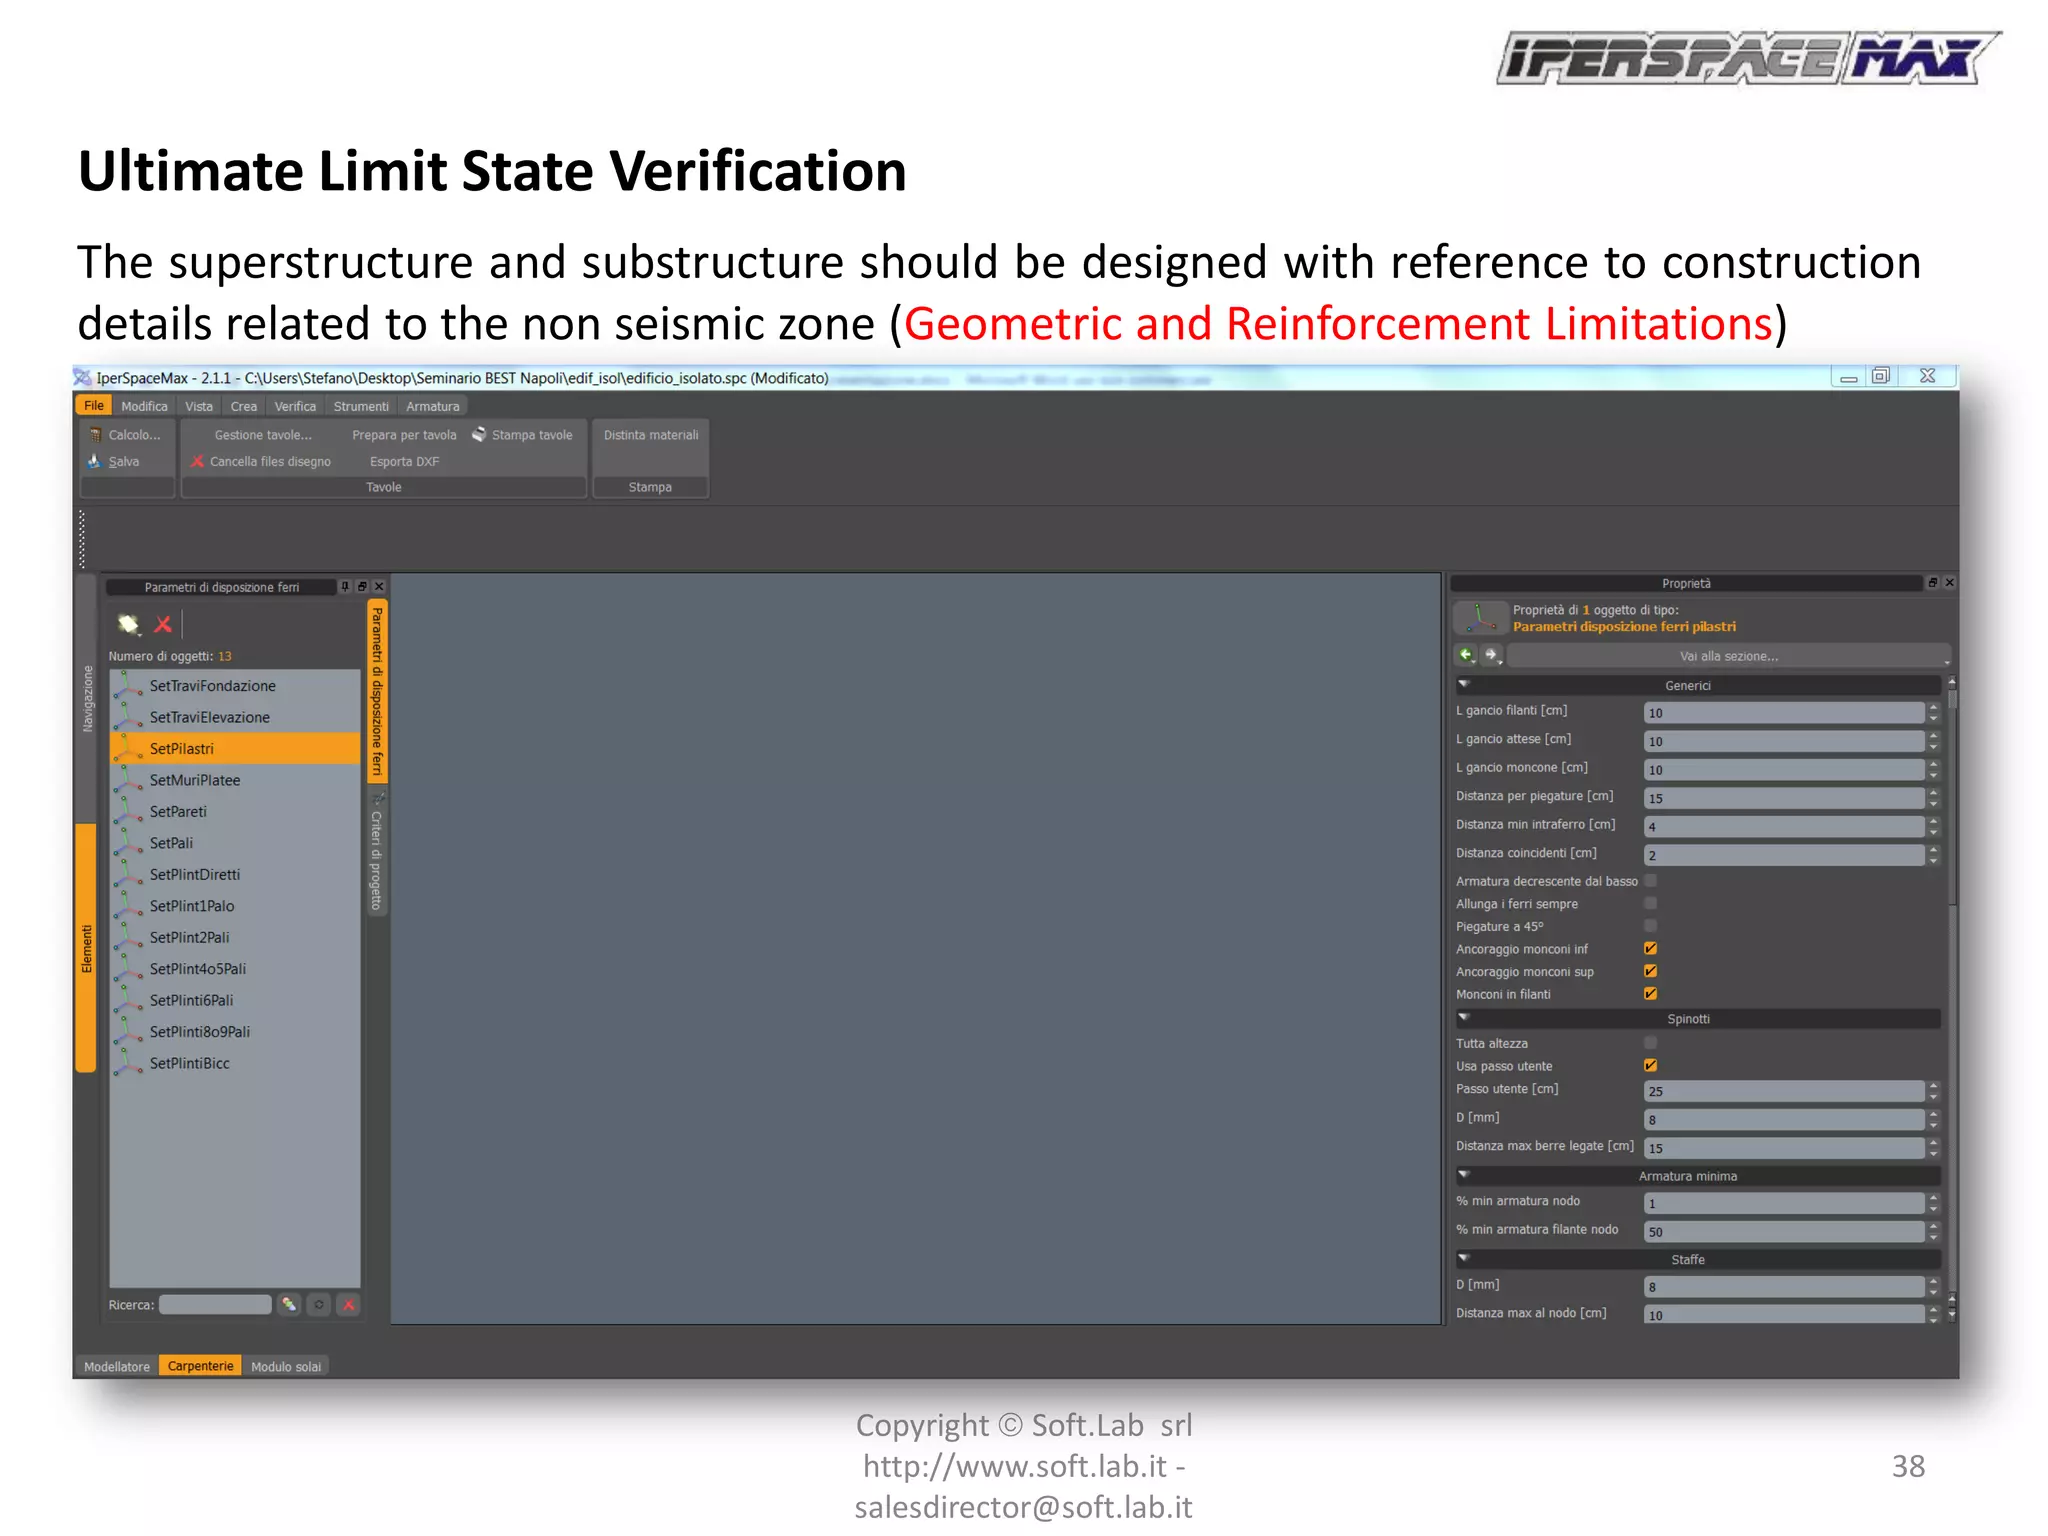Click the green back arrow in Proprietà

[1466, 655]
